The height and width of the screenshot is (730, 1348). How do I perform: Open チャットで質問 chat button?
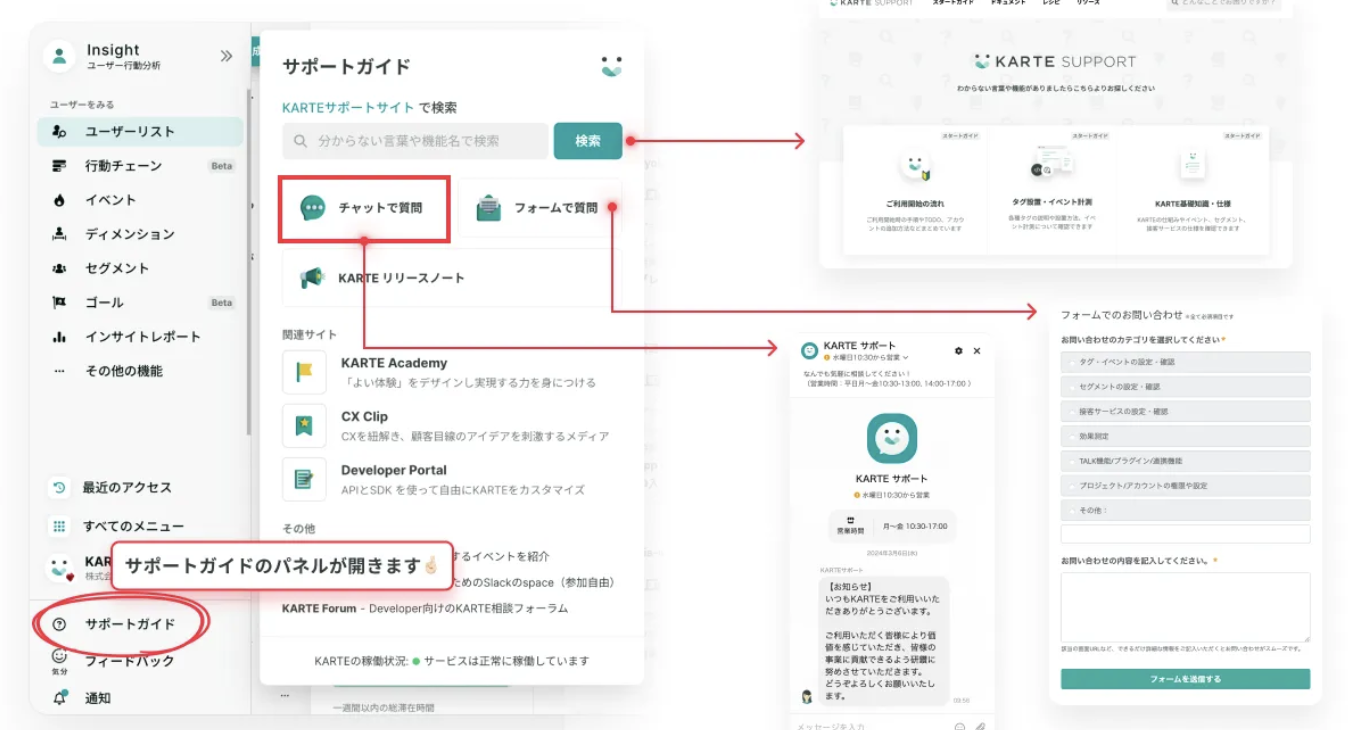(364, 208)
